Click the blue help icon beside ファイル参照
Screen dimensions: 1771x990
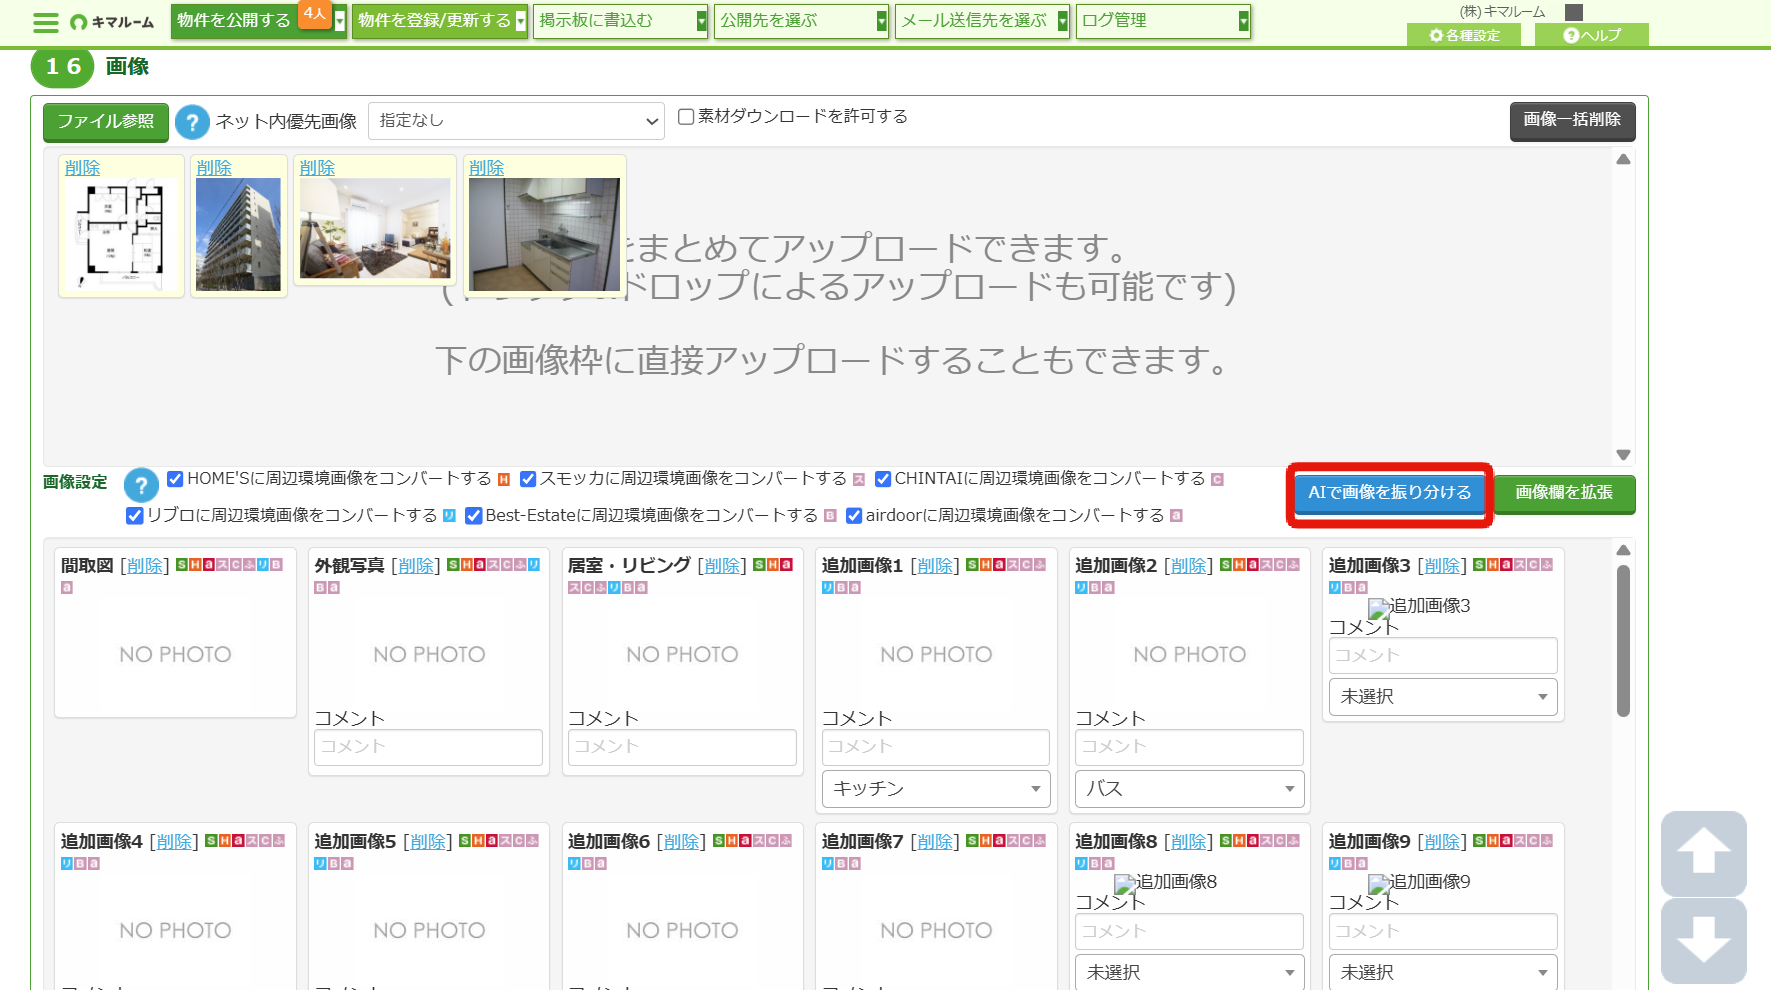pyautogui.click(x=192, y=122)
